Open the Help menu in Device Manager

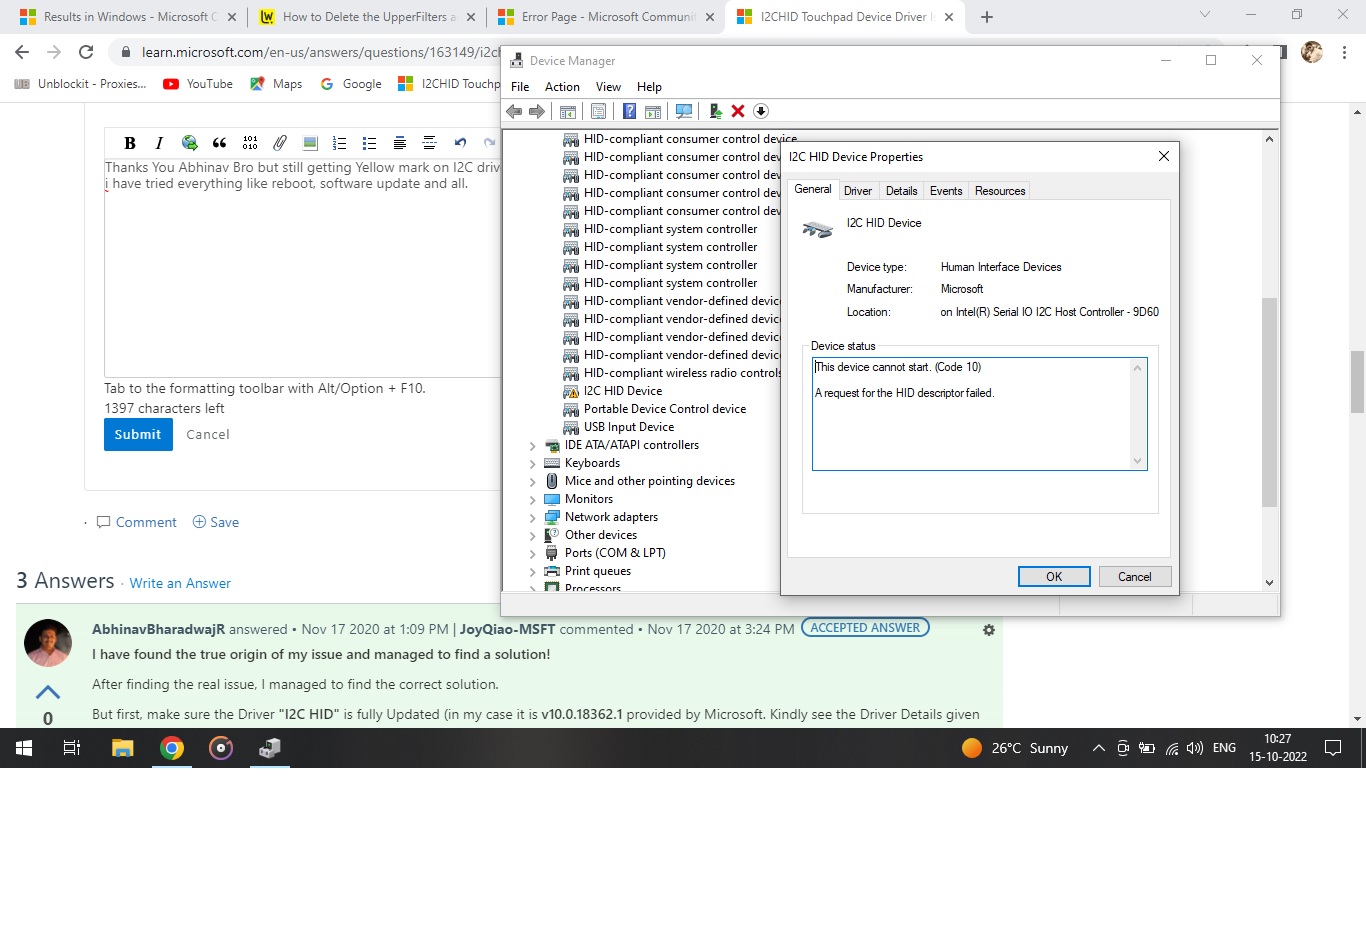pos(649,87)
